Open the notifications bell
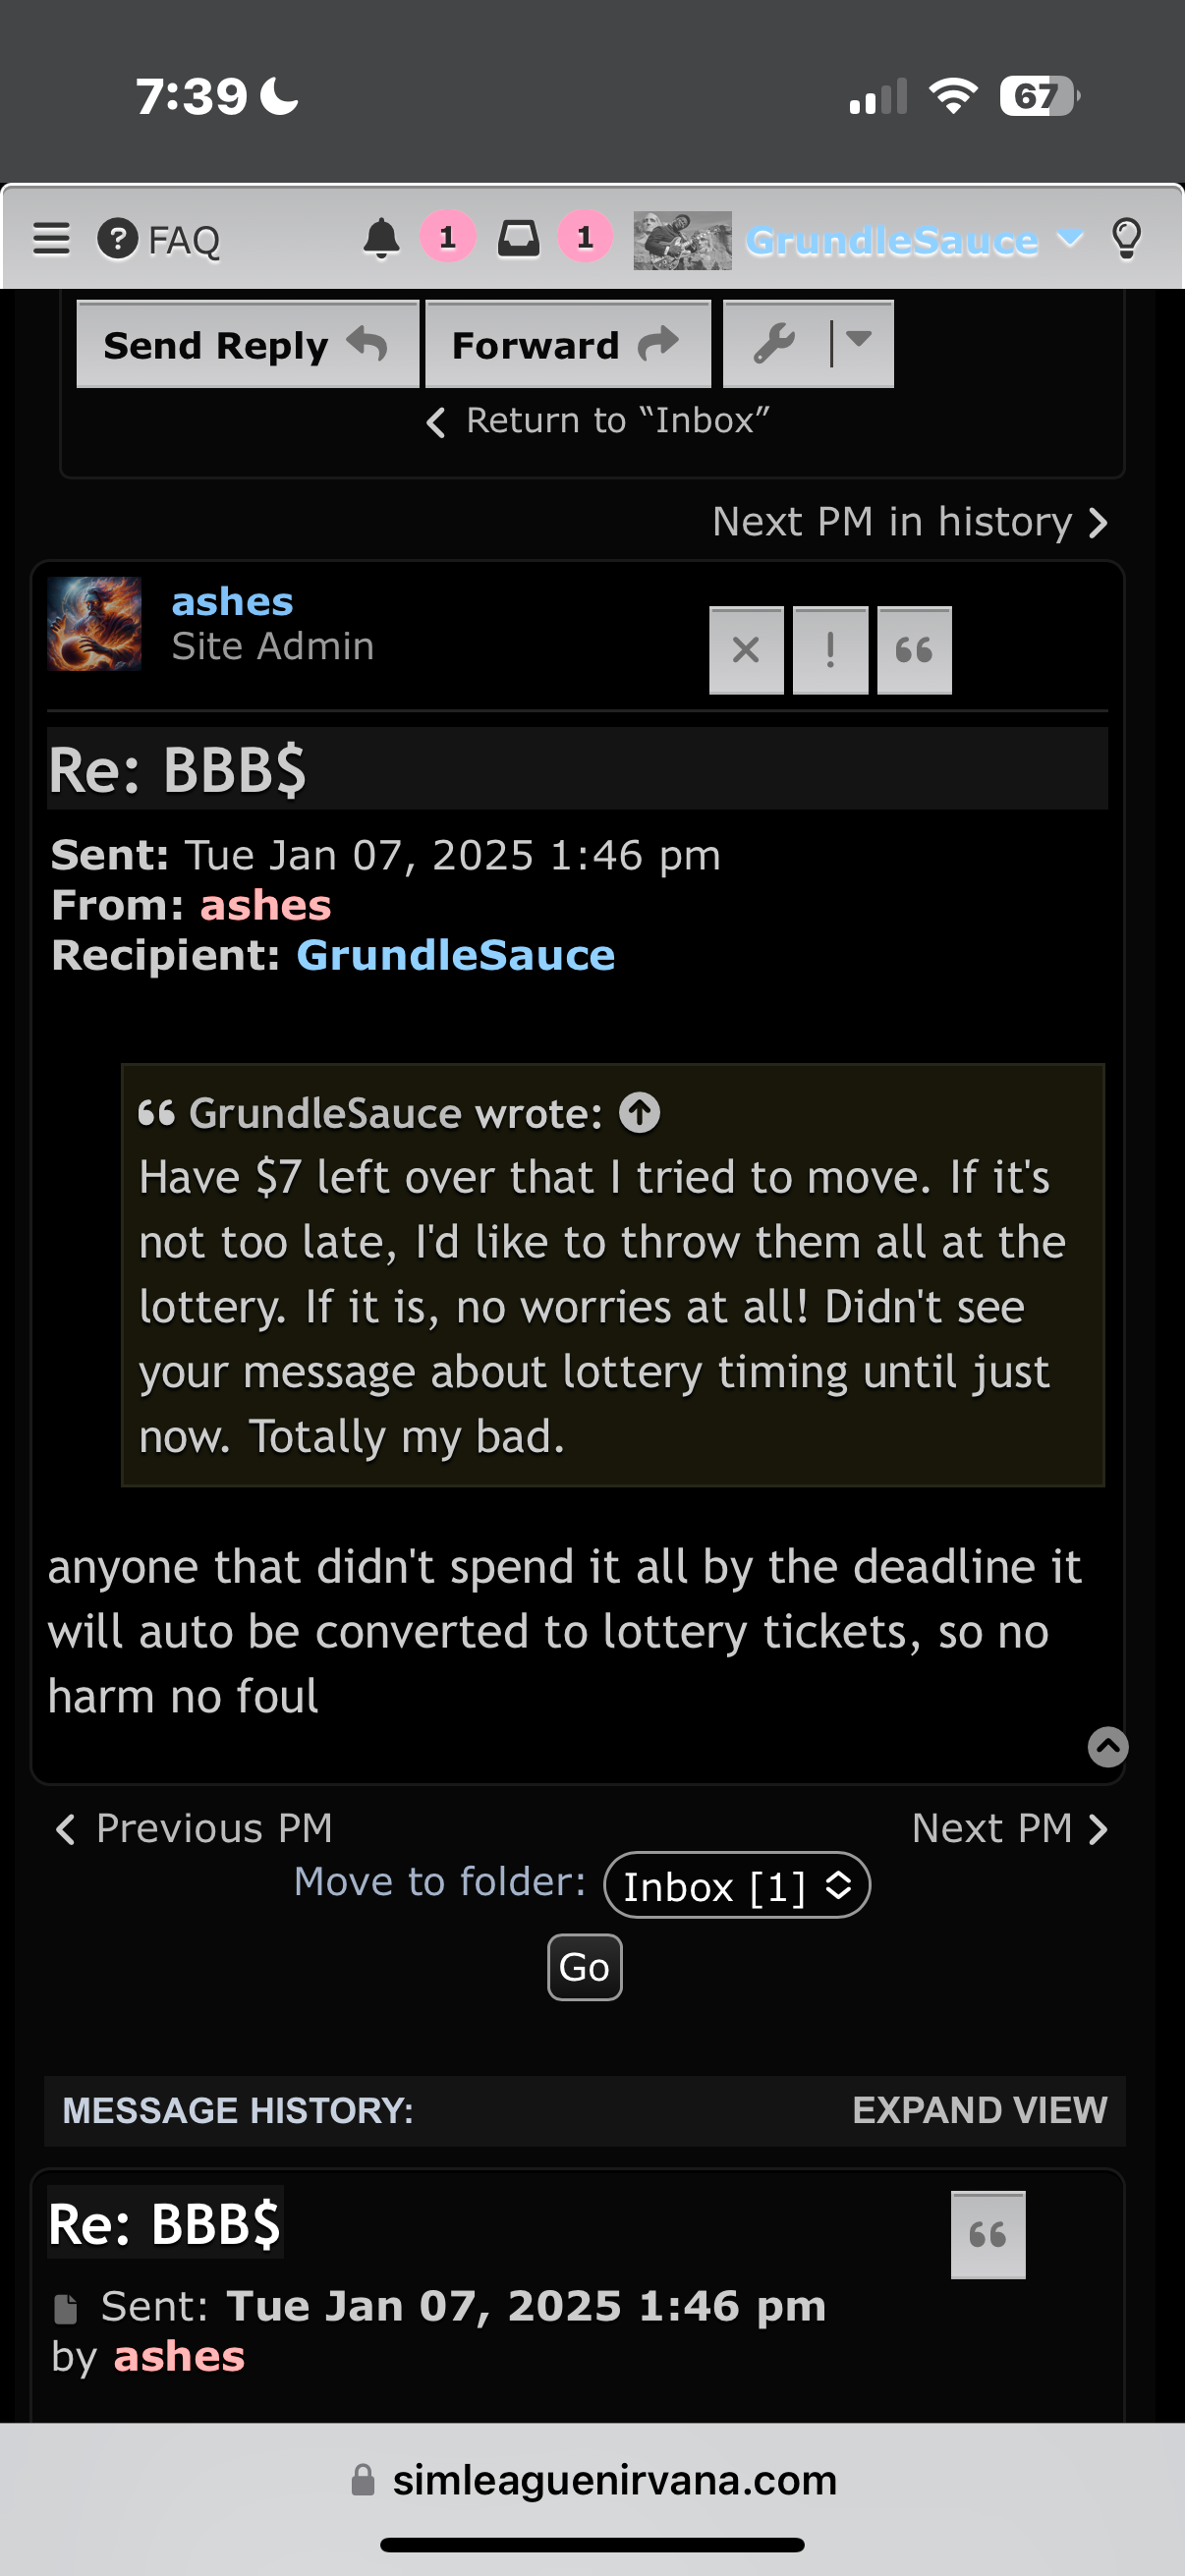This screenshot has height=2576, width=1185. pos(381,239)
